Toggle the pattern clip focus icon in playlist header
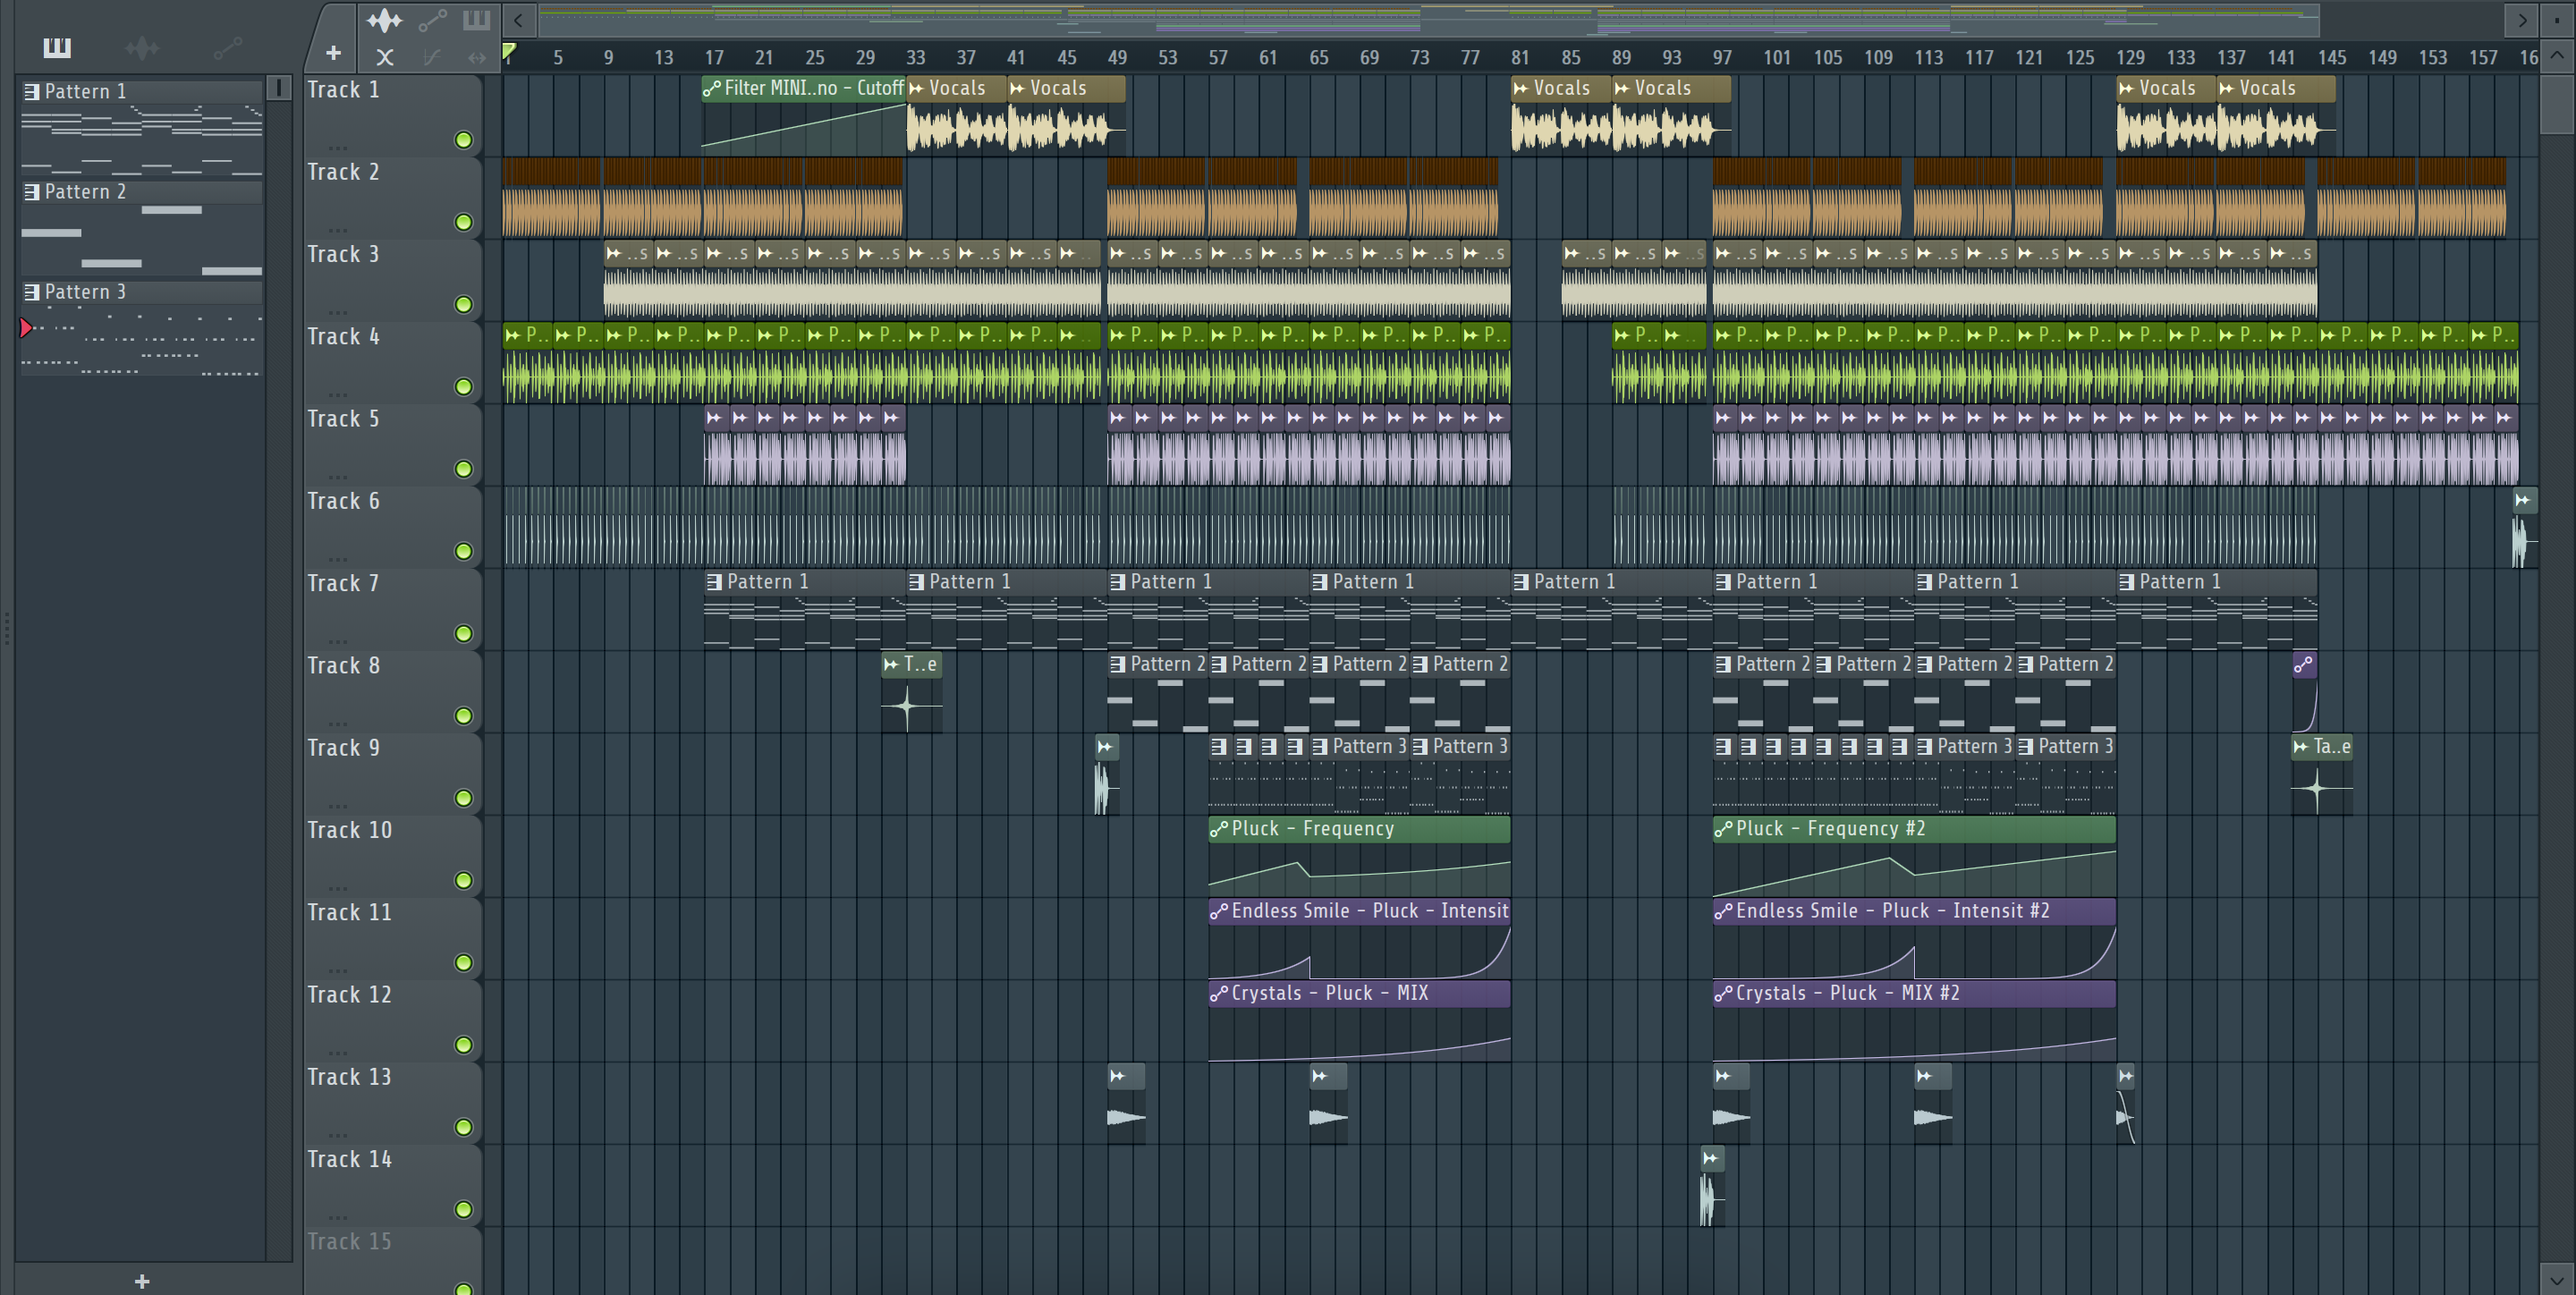2576x1295 pixels. tap(477, 20)
